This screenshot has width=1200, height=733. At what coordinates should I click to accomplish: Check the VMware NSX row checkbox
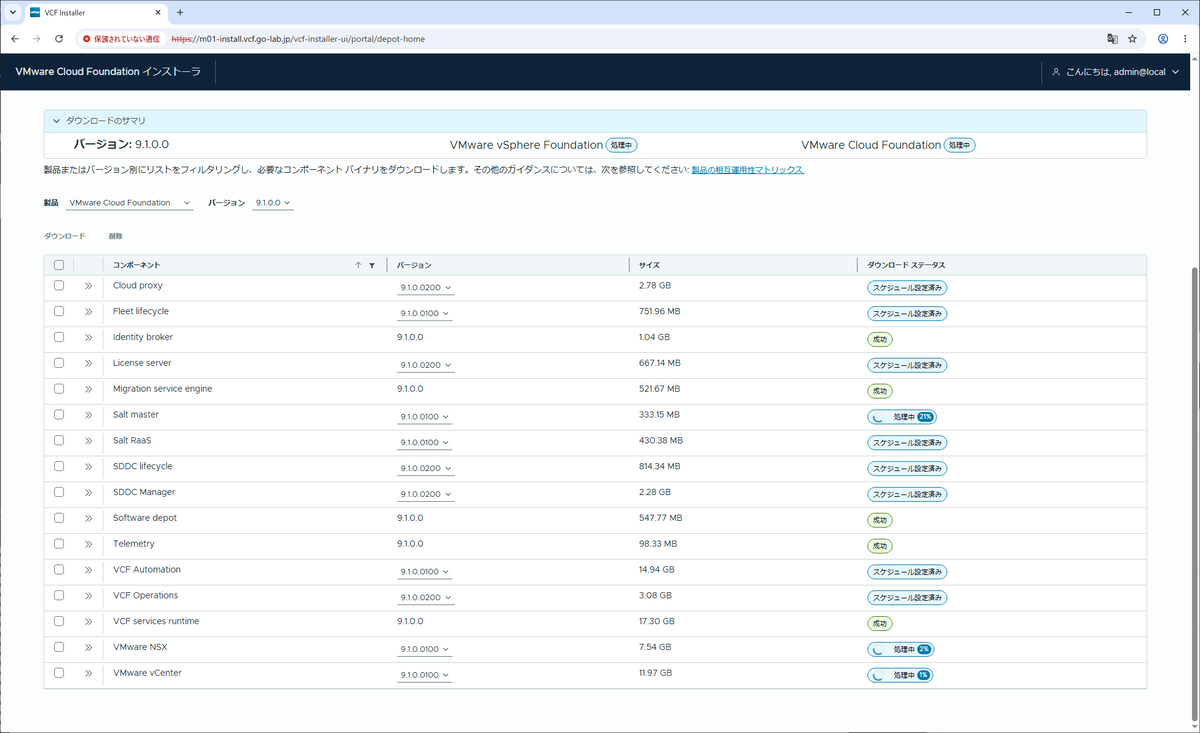(59, 648)
